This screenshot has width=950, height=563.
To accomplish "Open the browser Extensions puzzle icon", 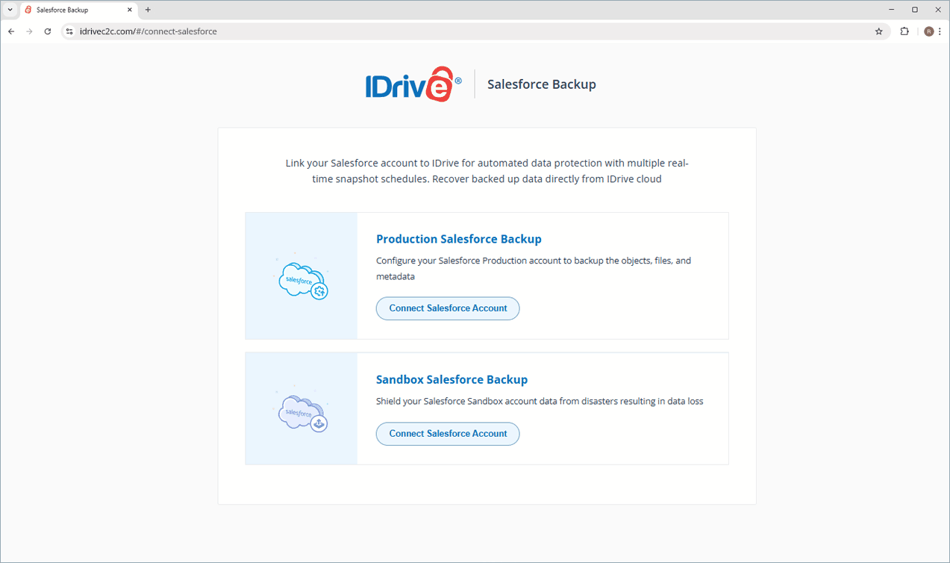I will [x=905, y=31].
